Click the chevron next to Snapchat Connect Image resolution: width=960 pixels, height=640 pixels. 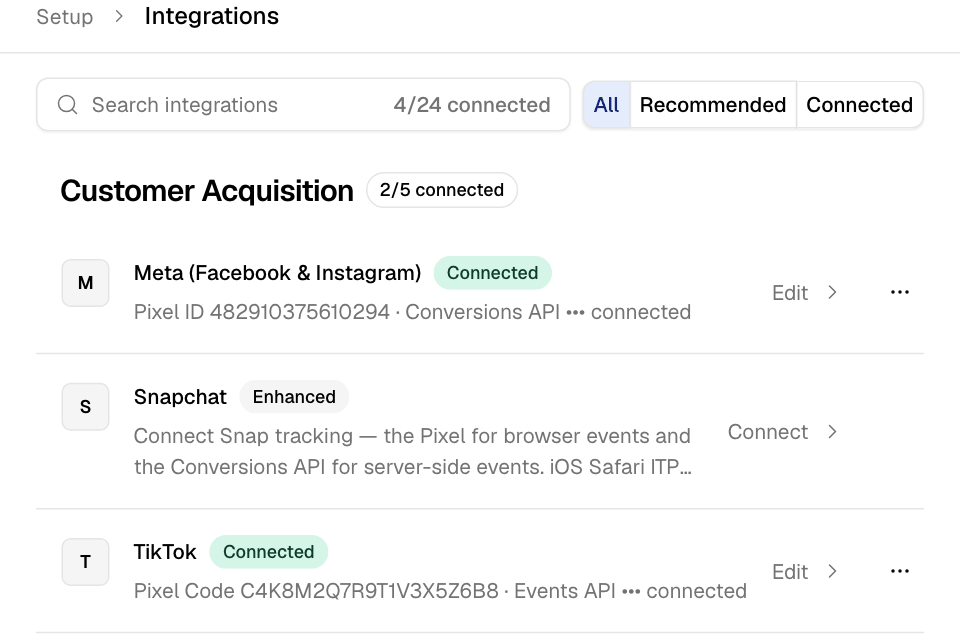(x=832, y=432)
